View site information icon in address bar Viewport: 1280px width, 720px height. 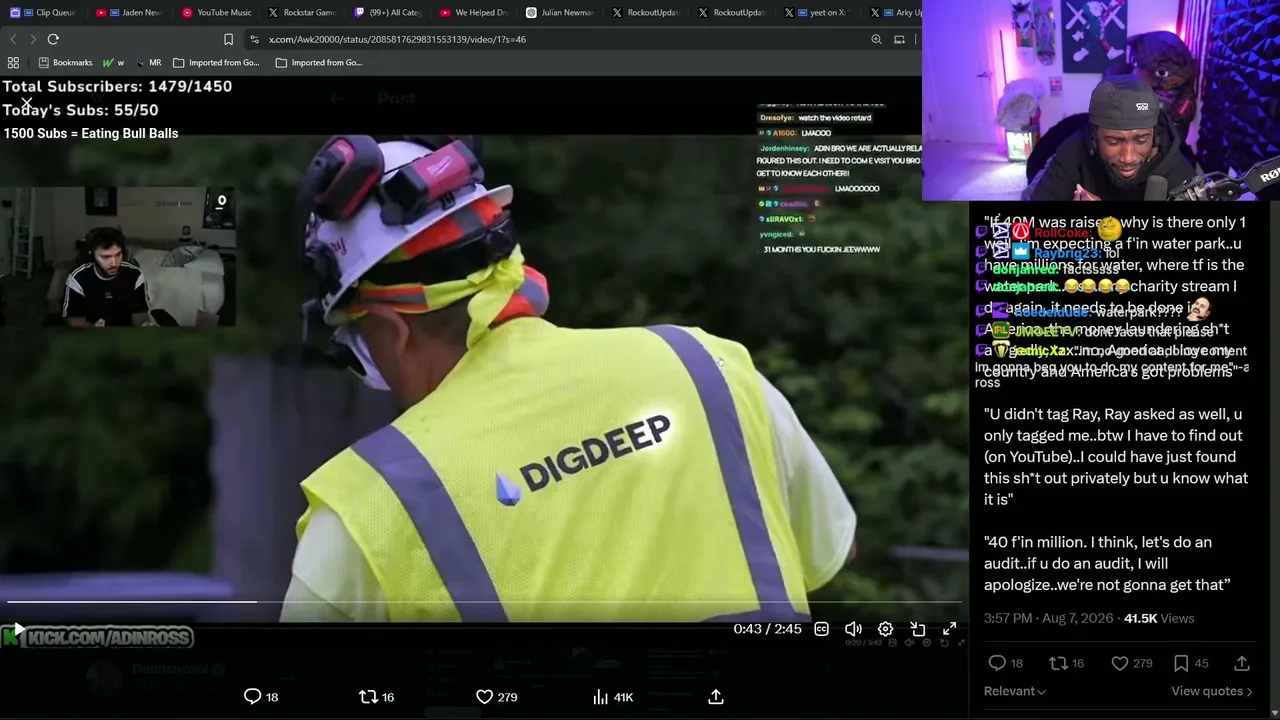pyautogui.click(x=255, y=39)
